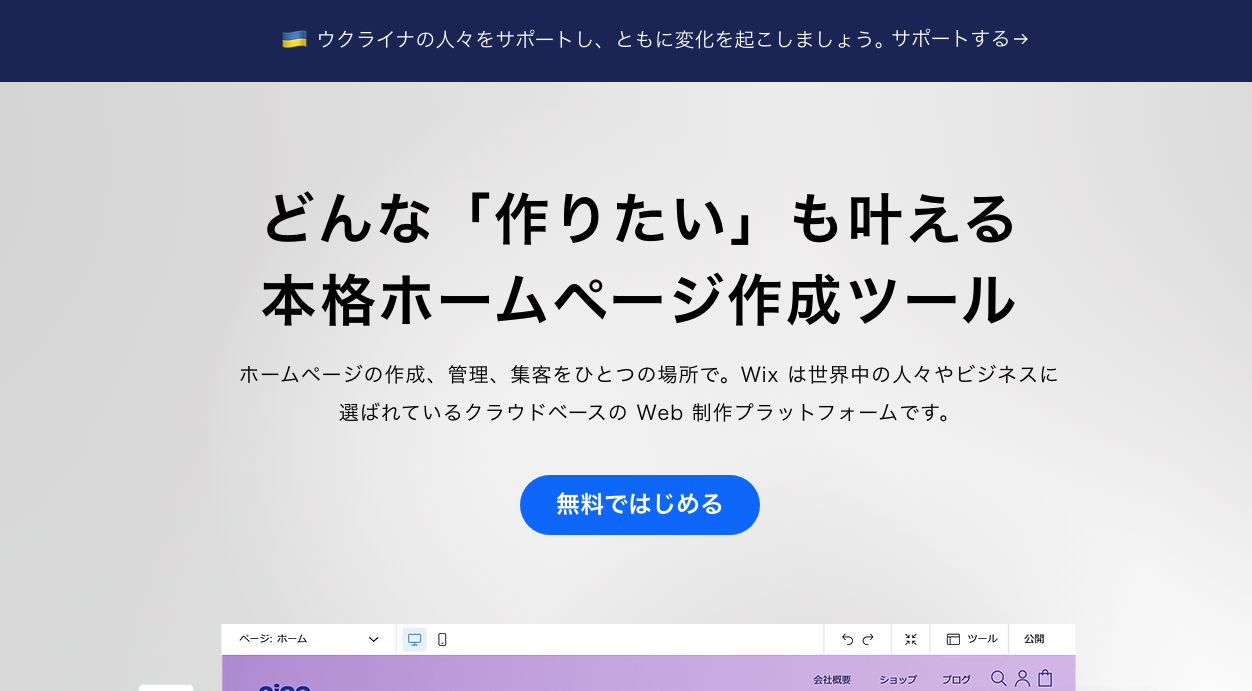Click the user account icon in the preview site
The width and height of the screenshot is (1252, 691).
coord(1022,678)
